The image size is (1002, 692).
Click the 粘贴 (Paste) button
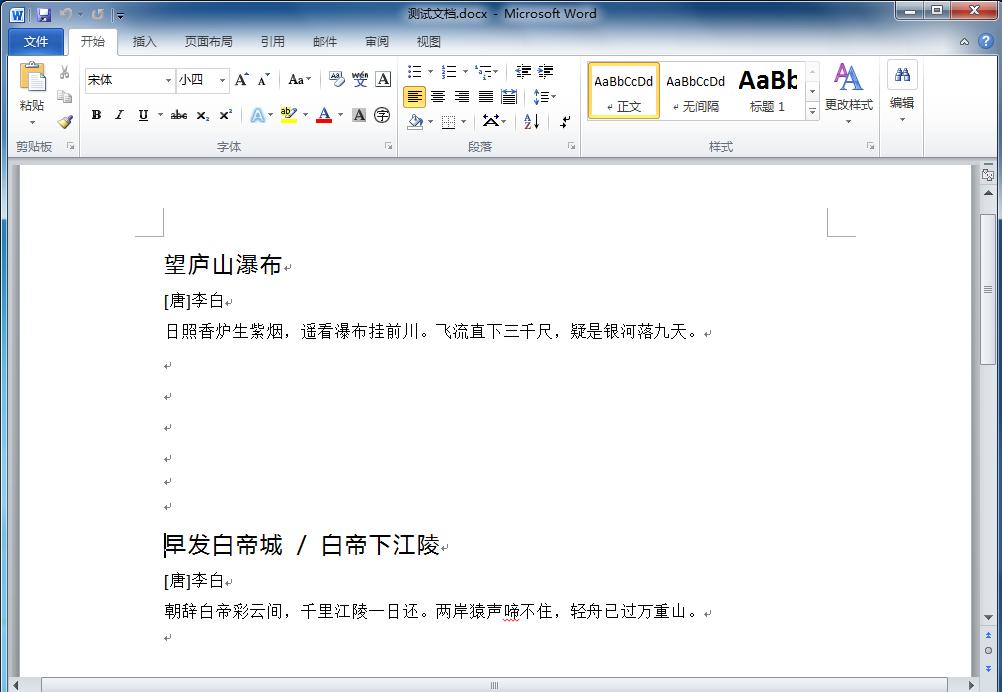31,85
